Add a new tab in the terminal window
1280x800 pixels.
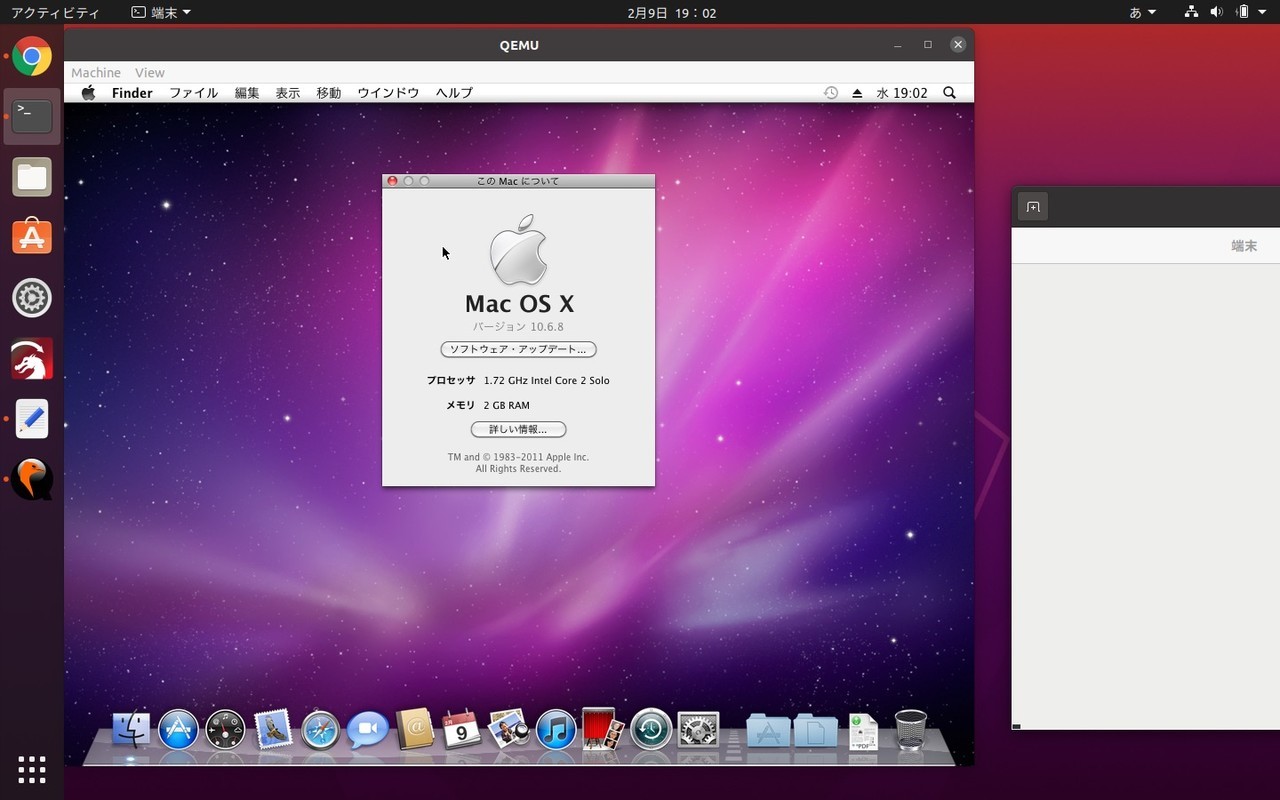(x=1033, y=207)
